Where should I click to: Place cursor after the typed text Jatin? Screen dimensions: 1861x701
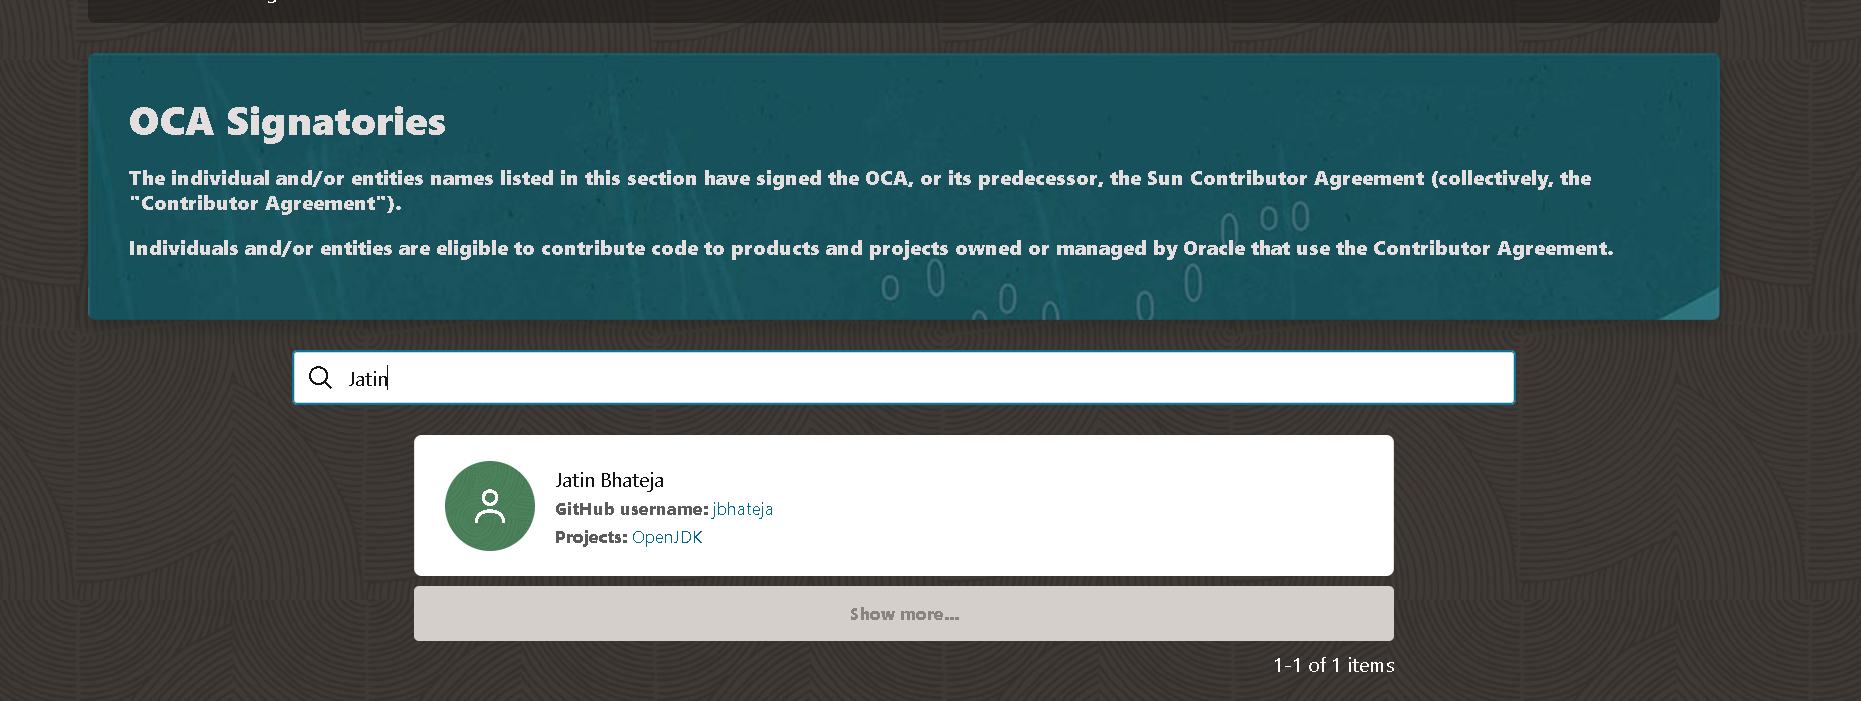tap(389, 378)
